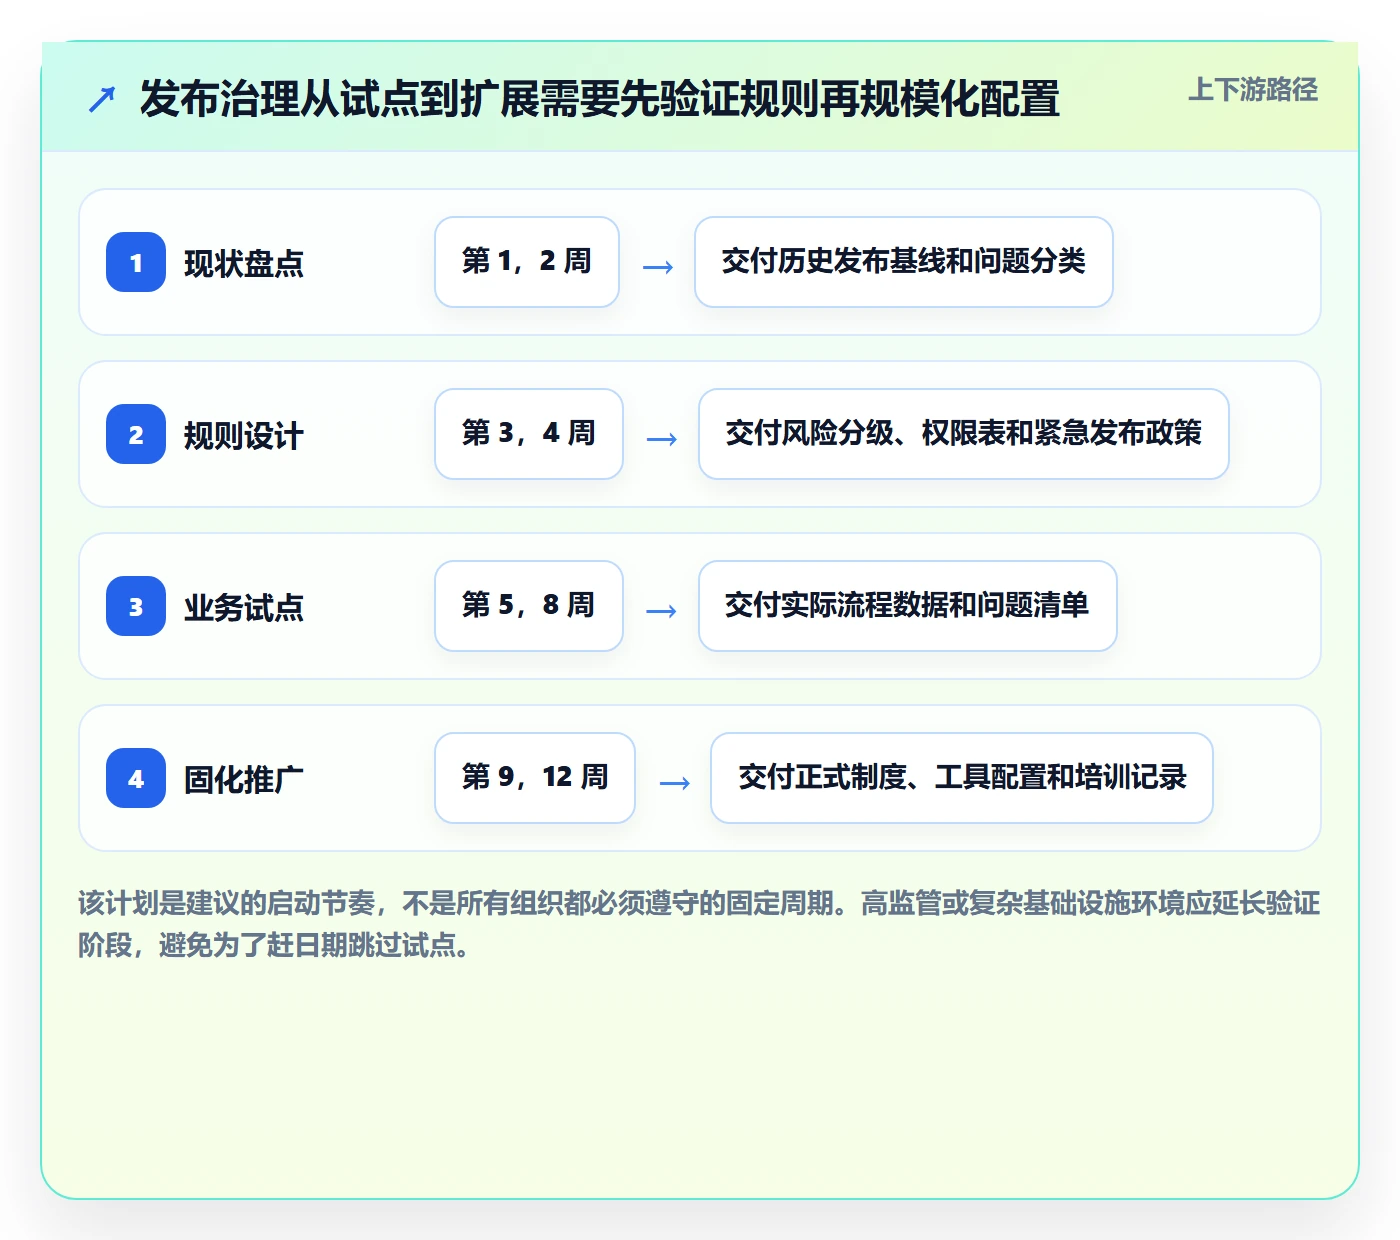1400x1240 pixels.
Task: Click the 第 1，2 周 time chip
Action: 527,262
